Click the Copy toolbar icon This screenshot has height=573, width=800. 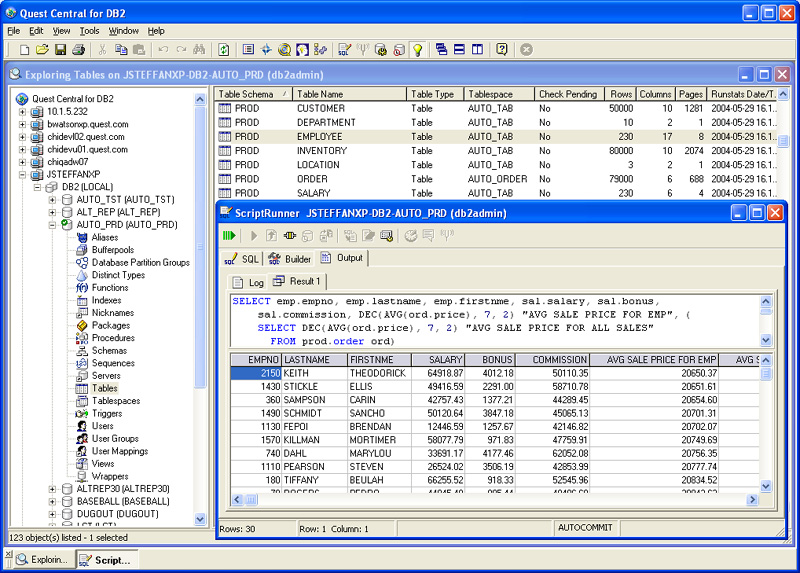[121, 49]
